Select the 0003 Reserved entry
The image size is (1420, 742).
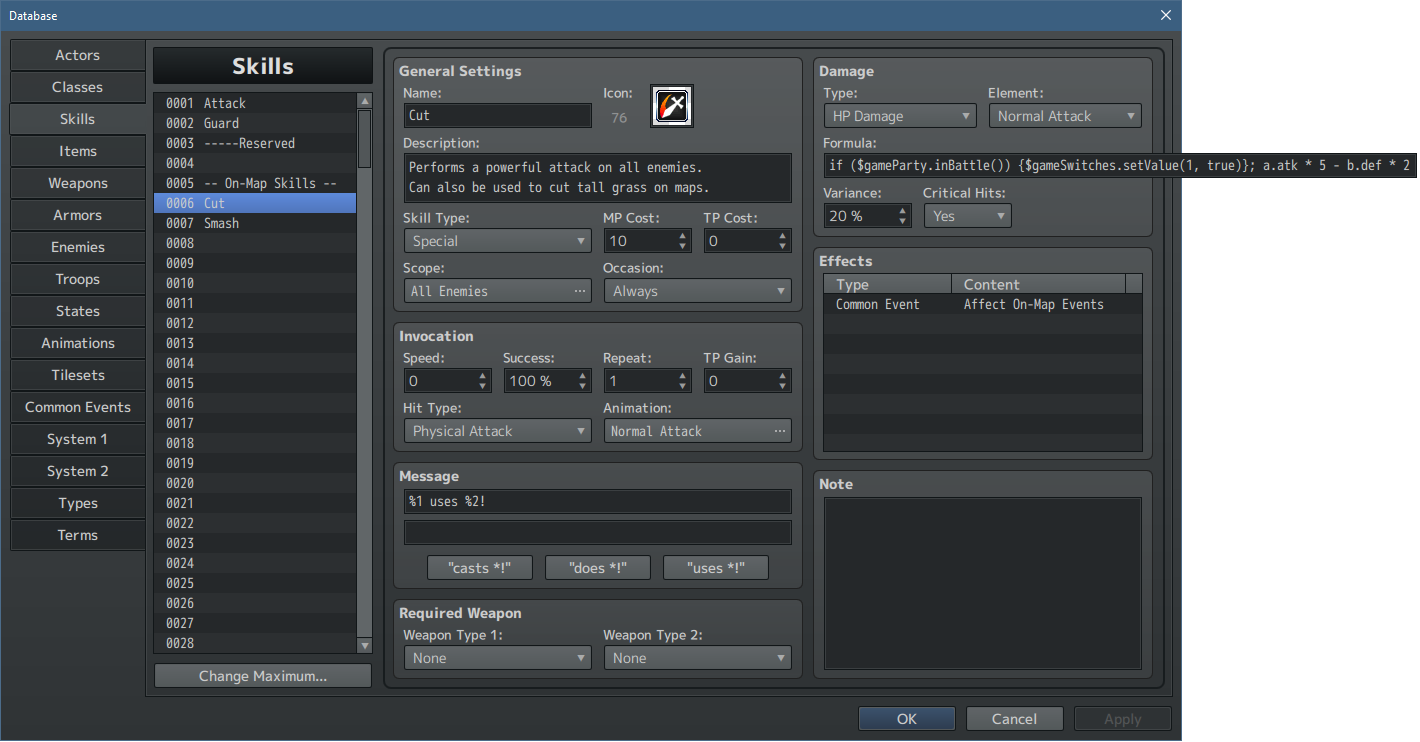tap(255, 143)
